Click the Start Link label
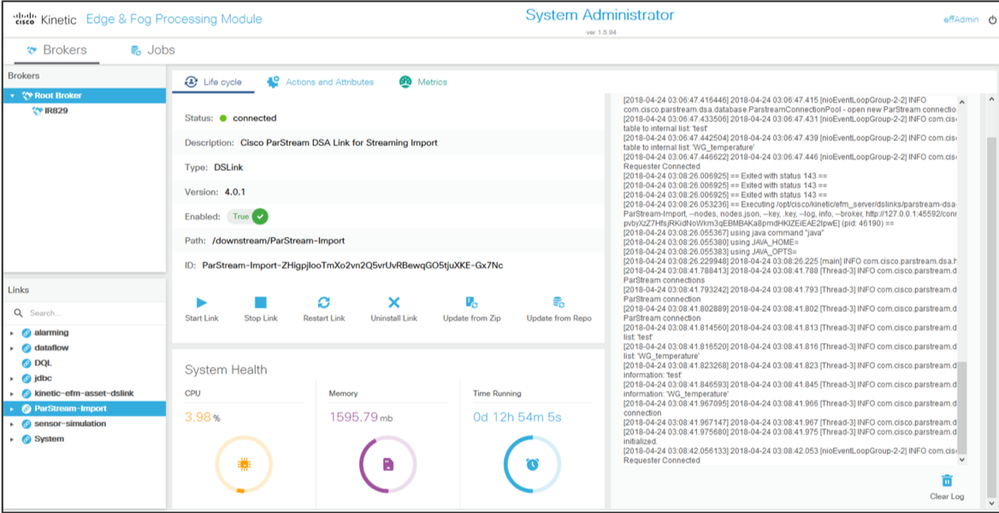The width and height of the screenshot is (999, 513). 202,318
